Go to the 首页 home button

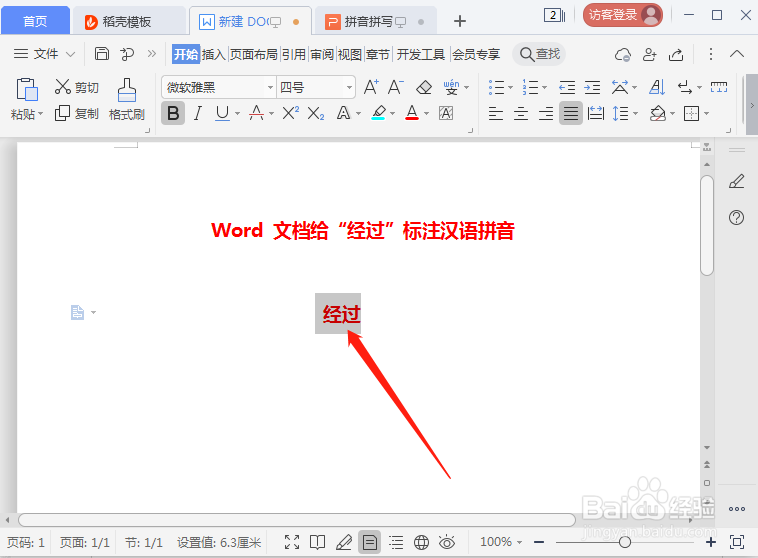(35, 22)
